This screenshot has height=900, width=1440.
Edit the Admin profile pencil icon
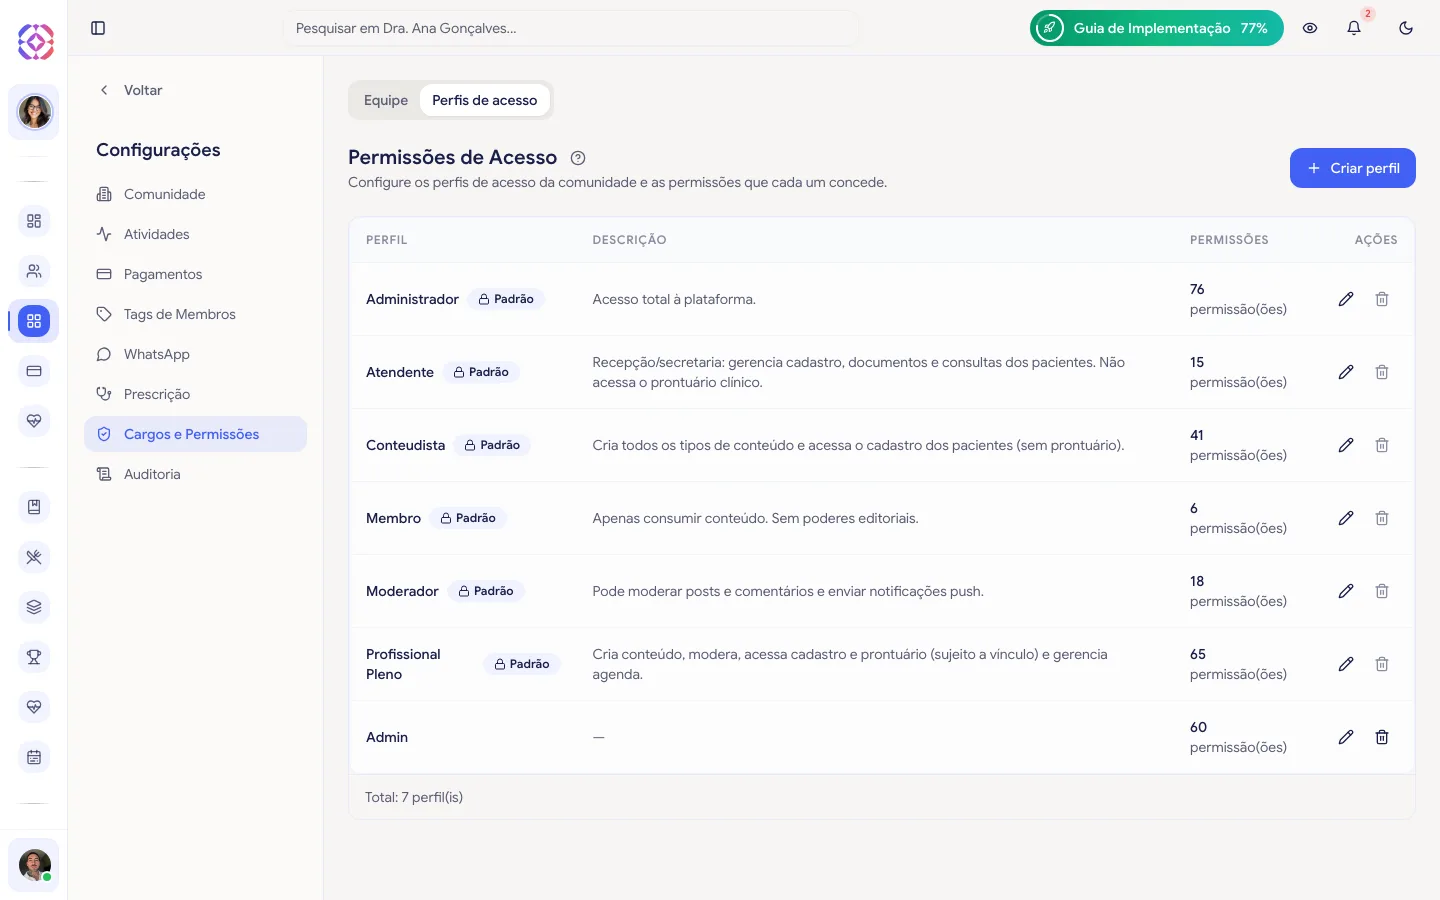click(1346, 737)
